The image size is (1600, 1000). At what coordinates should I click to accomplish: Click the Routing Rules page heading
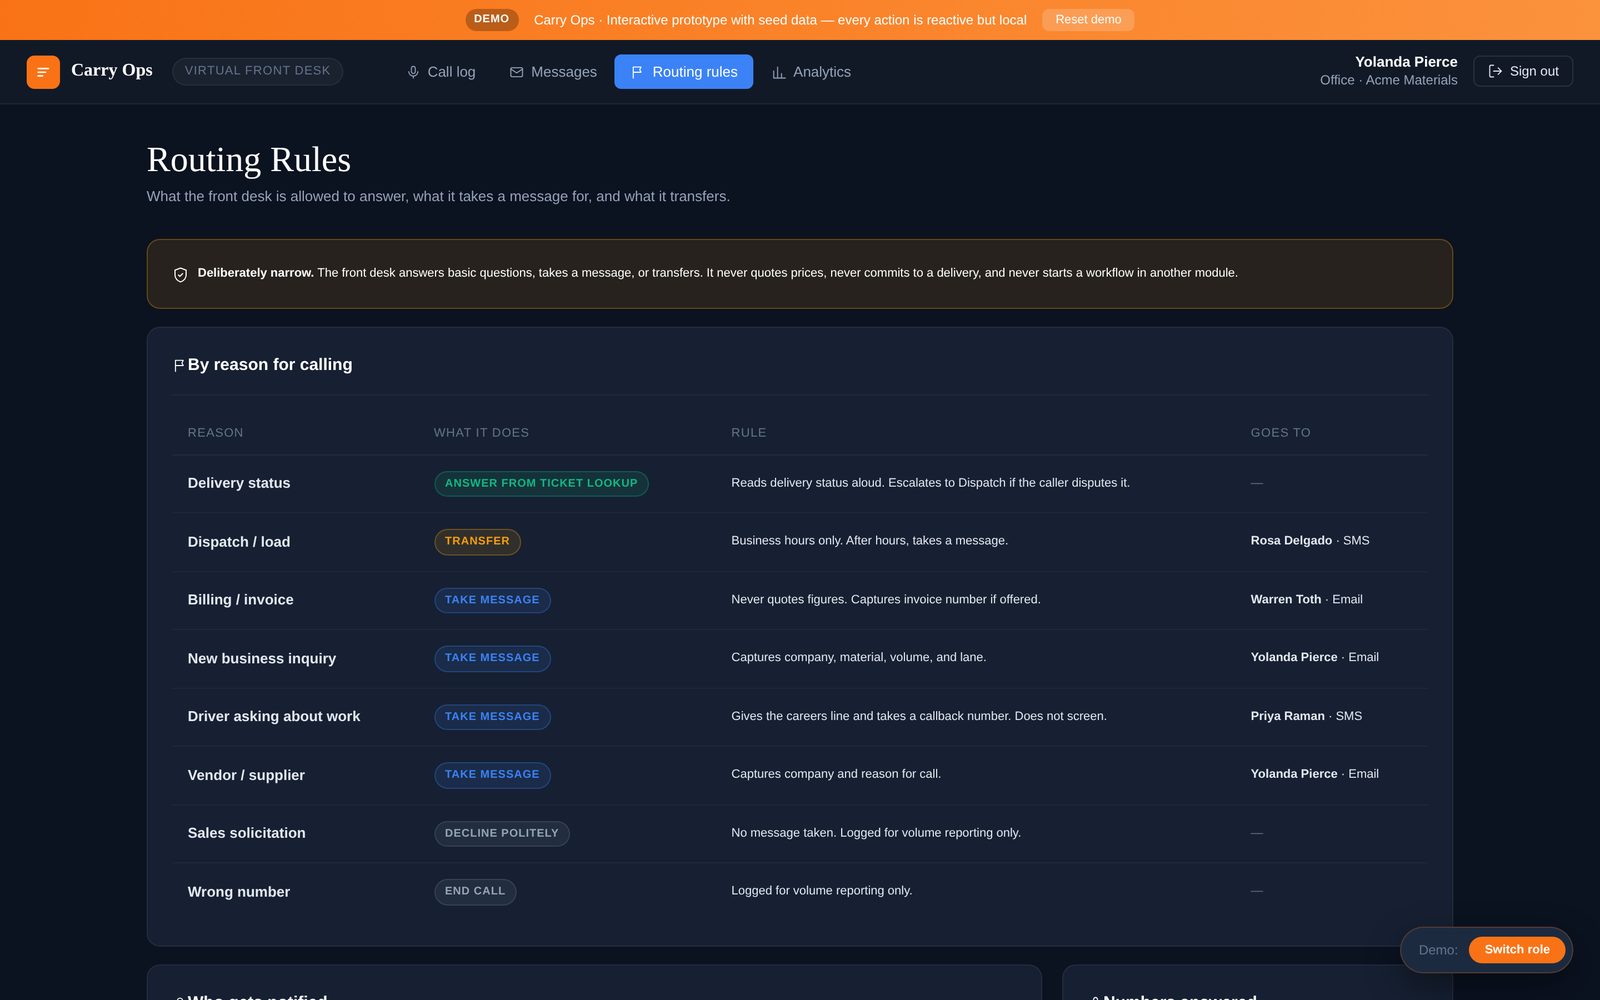click(x=249, y=160)
